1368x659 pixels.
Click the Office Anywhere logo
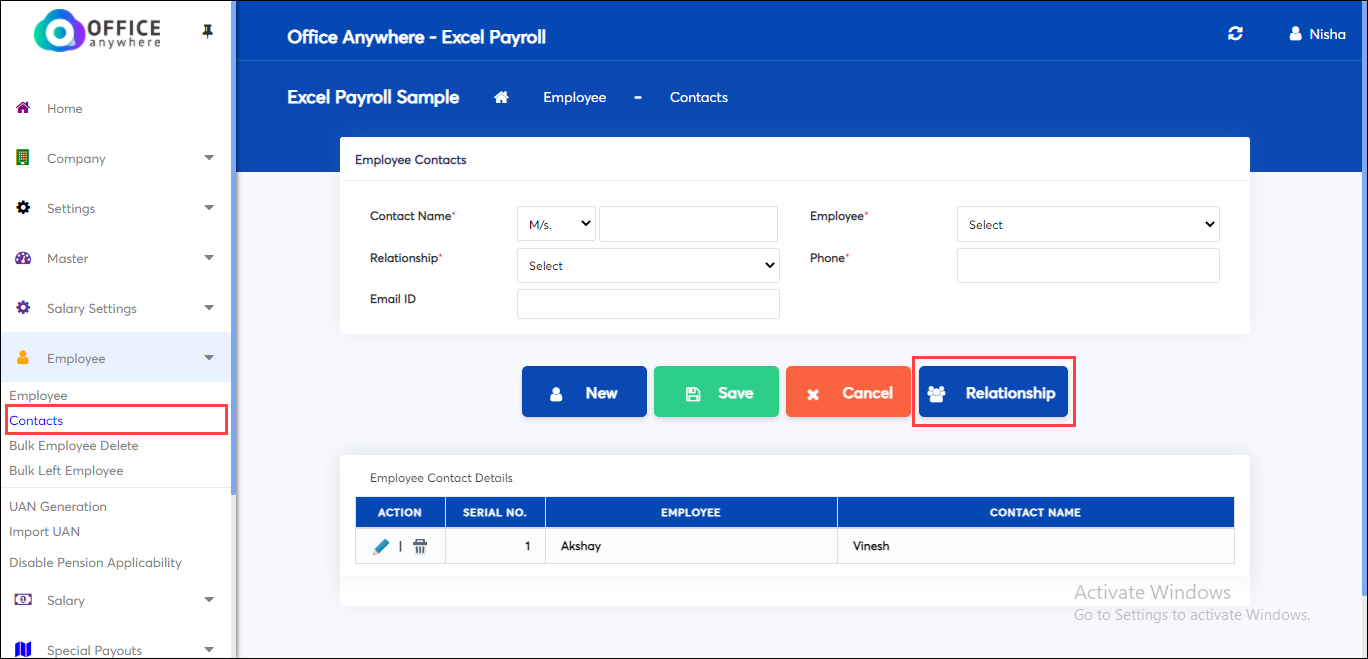tap(97, 32)
